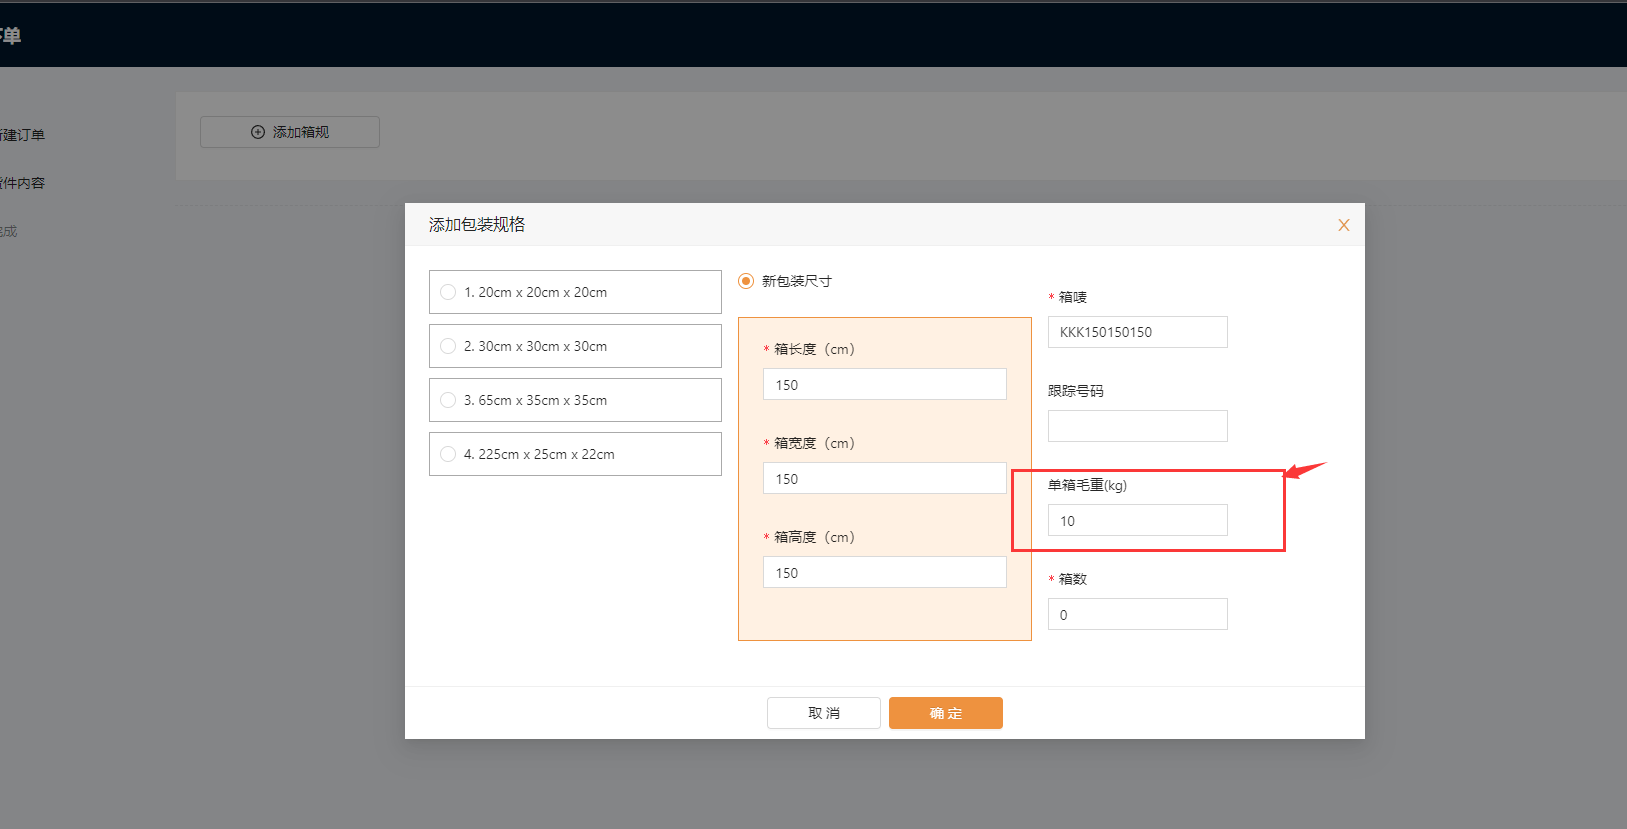
Task: Open the 创建订单 step in the sidebar
Action: click(22, 135)
